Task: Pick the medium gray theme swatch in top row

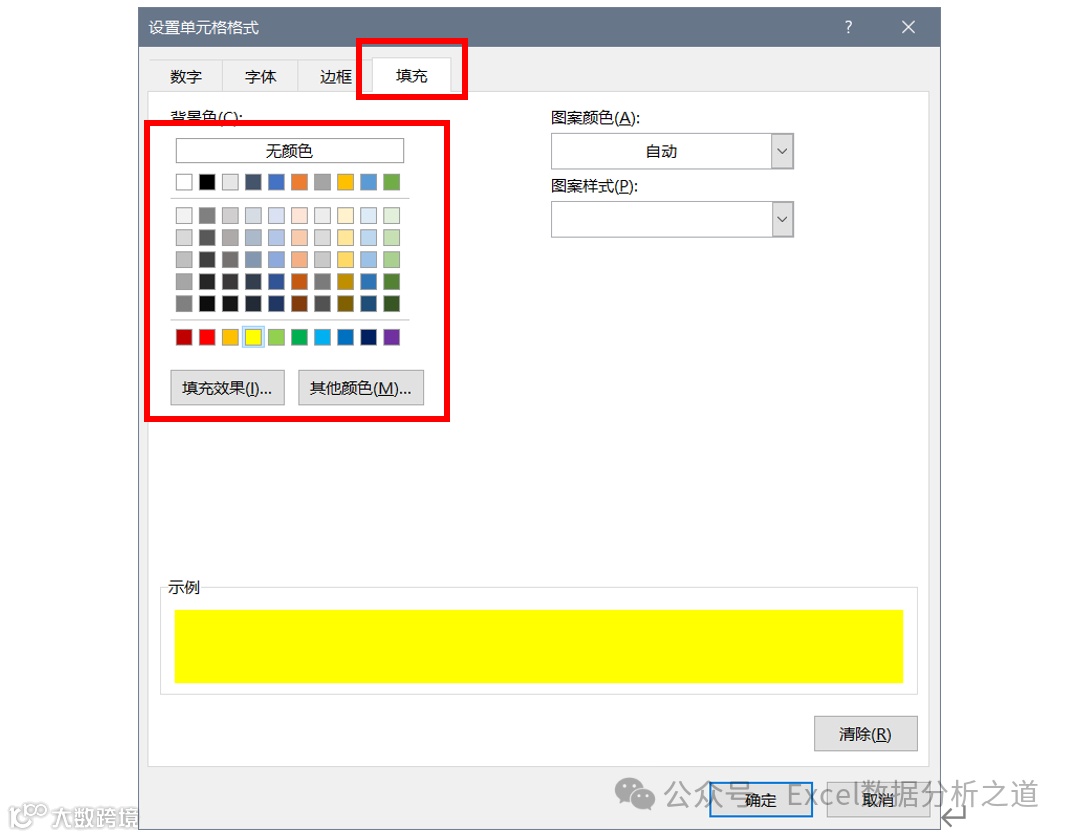Action: click(322, 182)
